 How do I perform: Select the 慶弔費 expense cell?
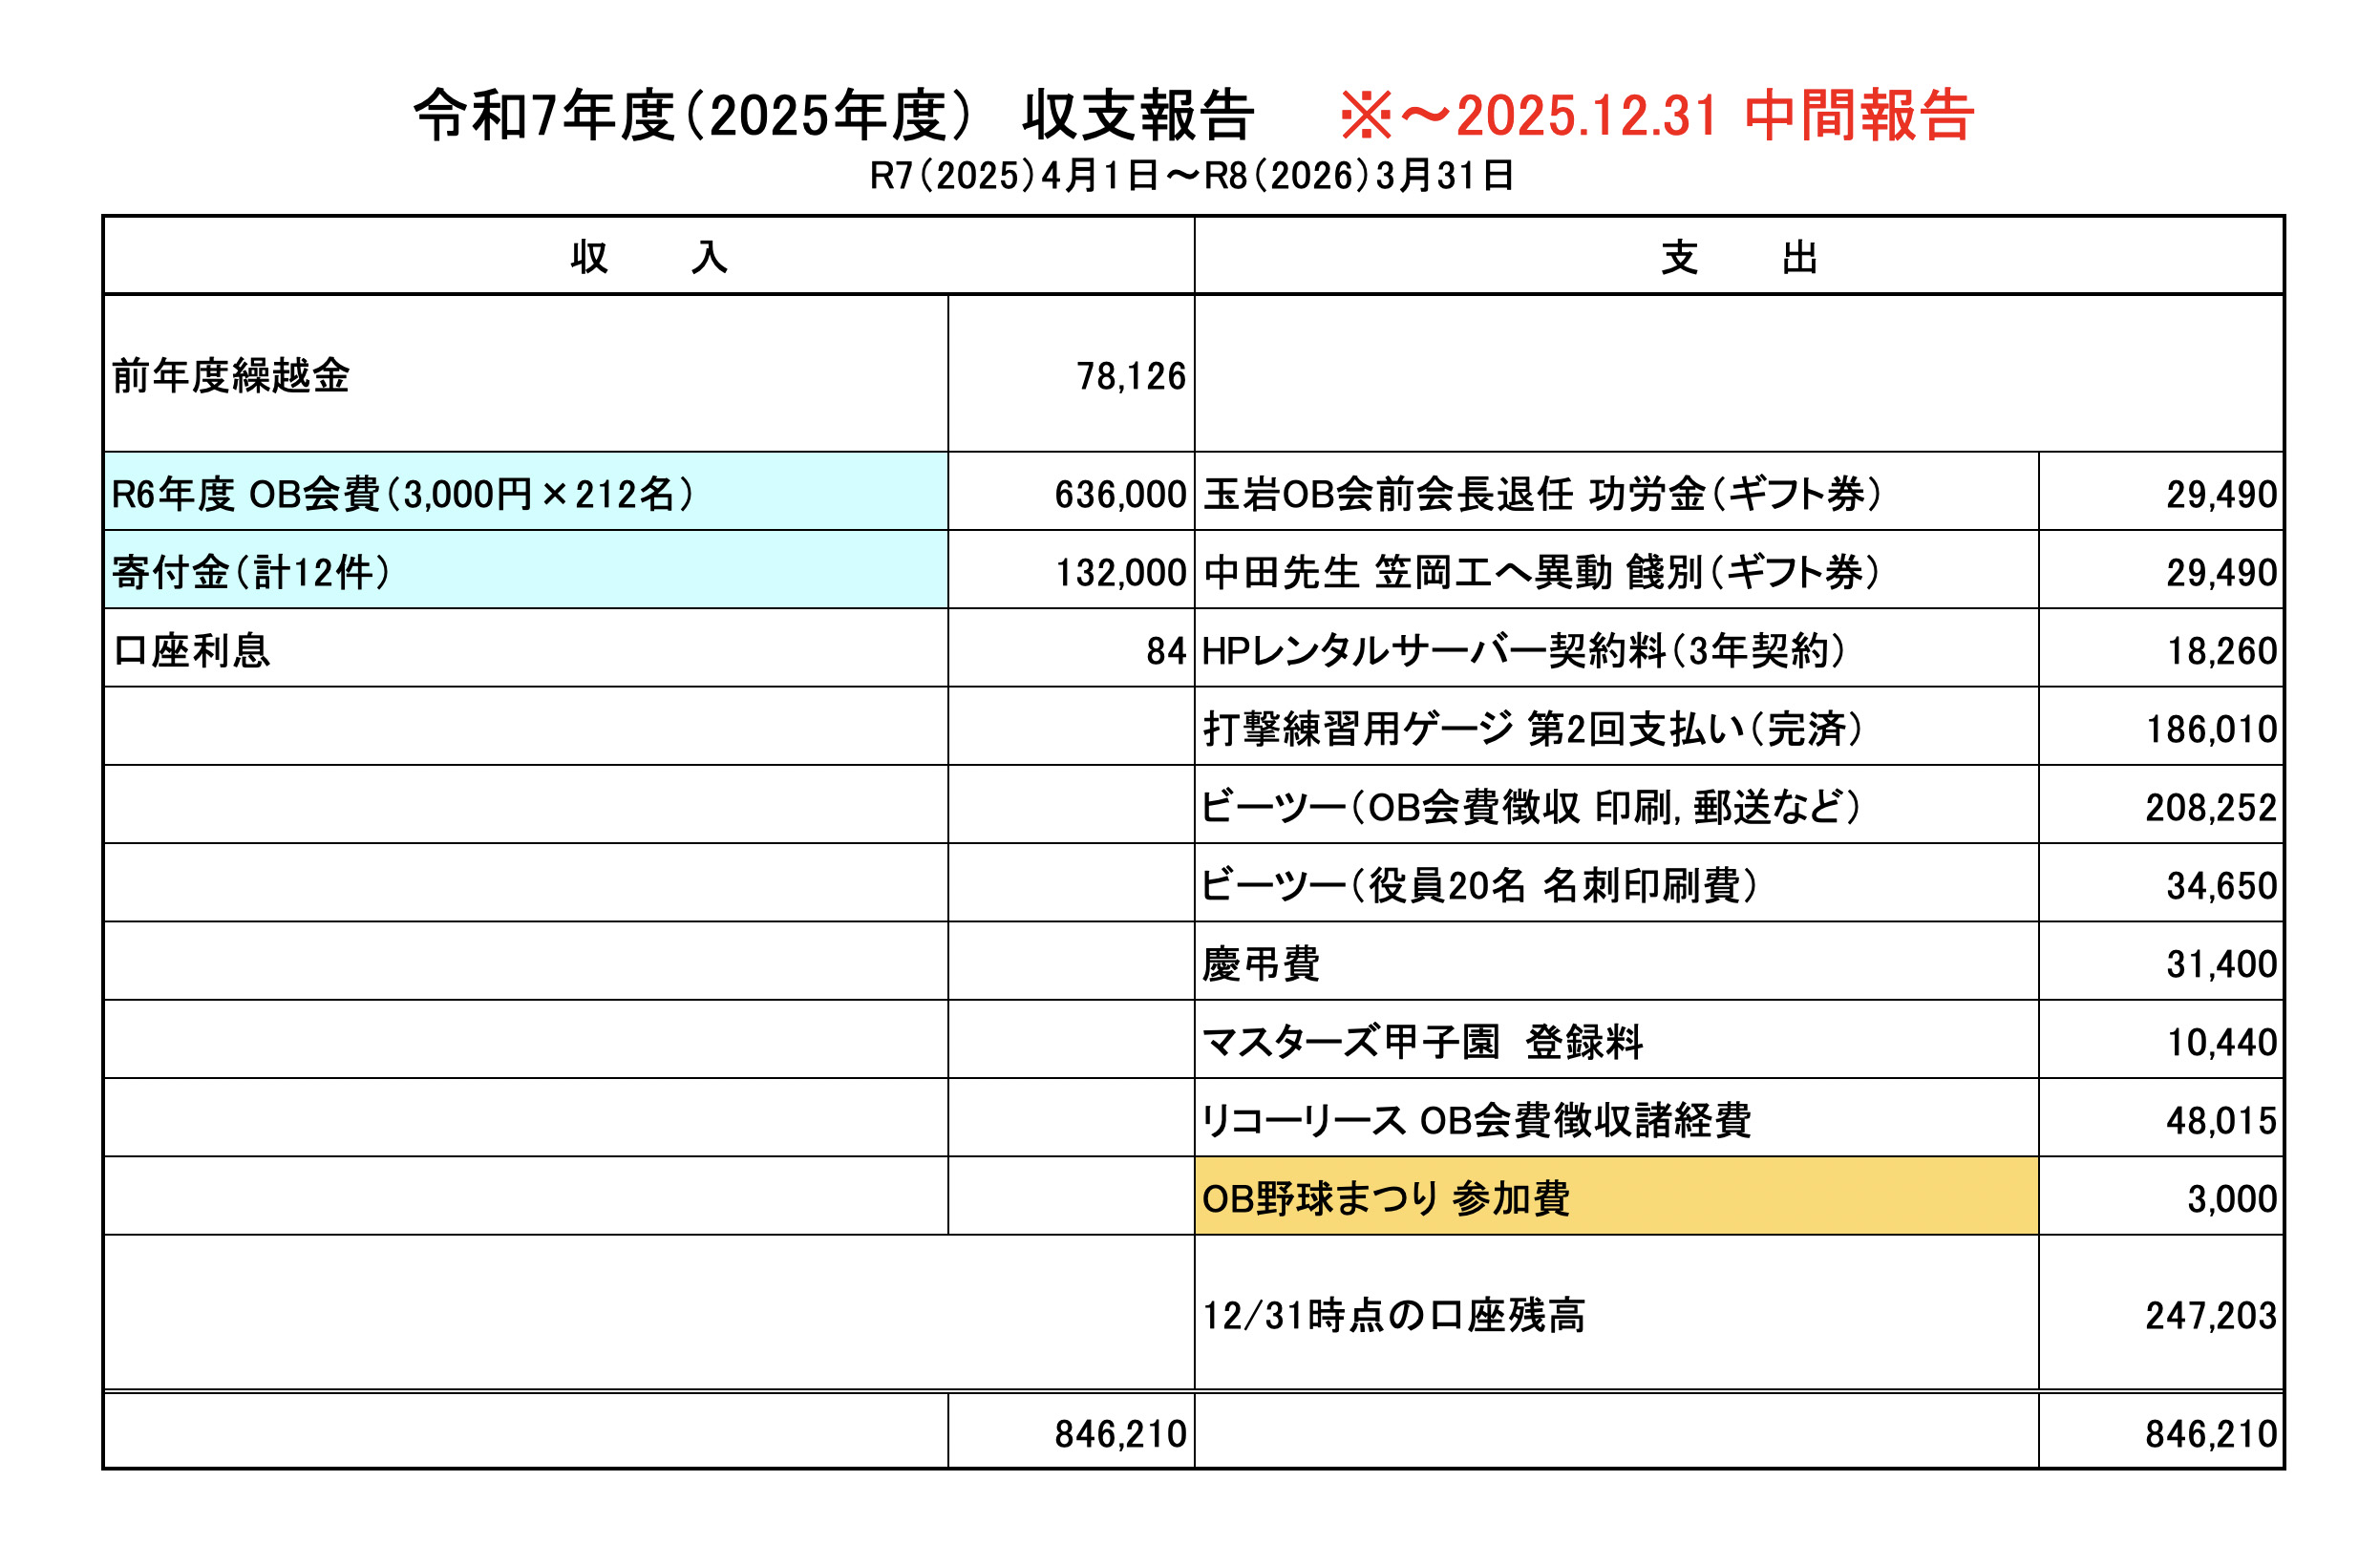pos(1260,964)
